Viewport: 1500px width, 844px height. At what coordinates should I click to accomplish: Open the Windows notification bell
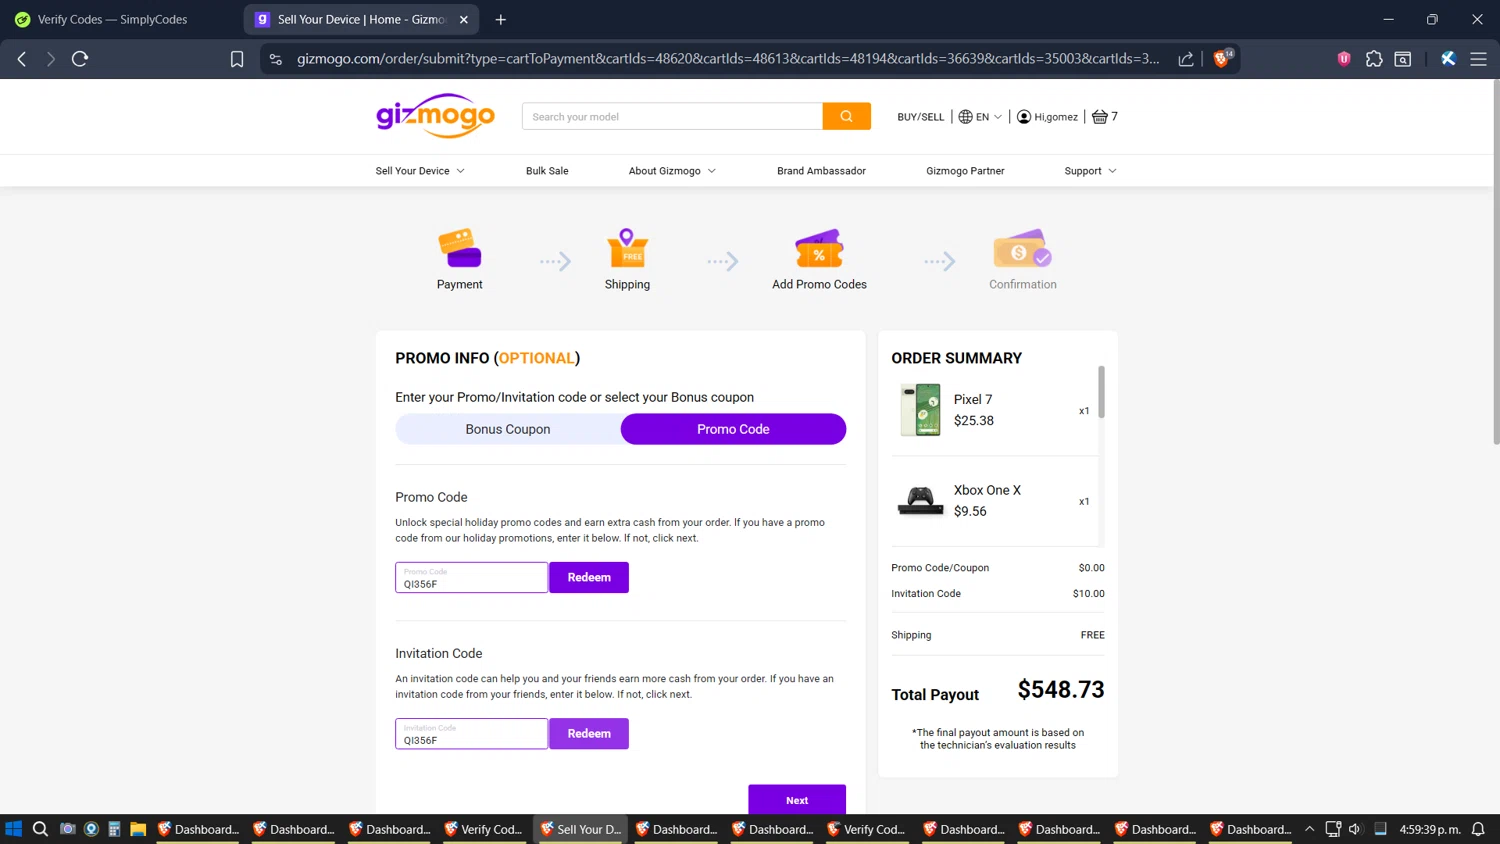(1478, 829)
